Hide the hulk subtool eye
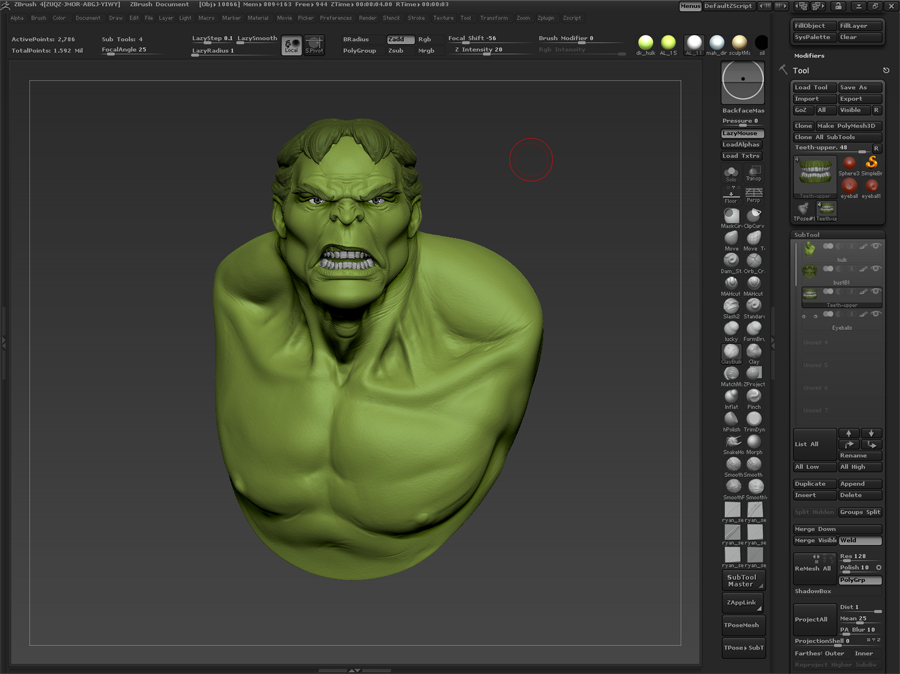900x674 pixels. [875, 246]
